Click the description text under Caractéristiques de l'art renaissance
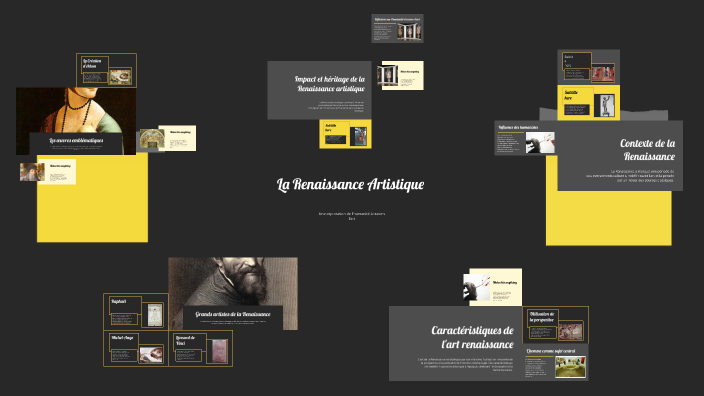704x396 pixels. click(x=465, y=365)
